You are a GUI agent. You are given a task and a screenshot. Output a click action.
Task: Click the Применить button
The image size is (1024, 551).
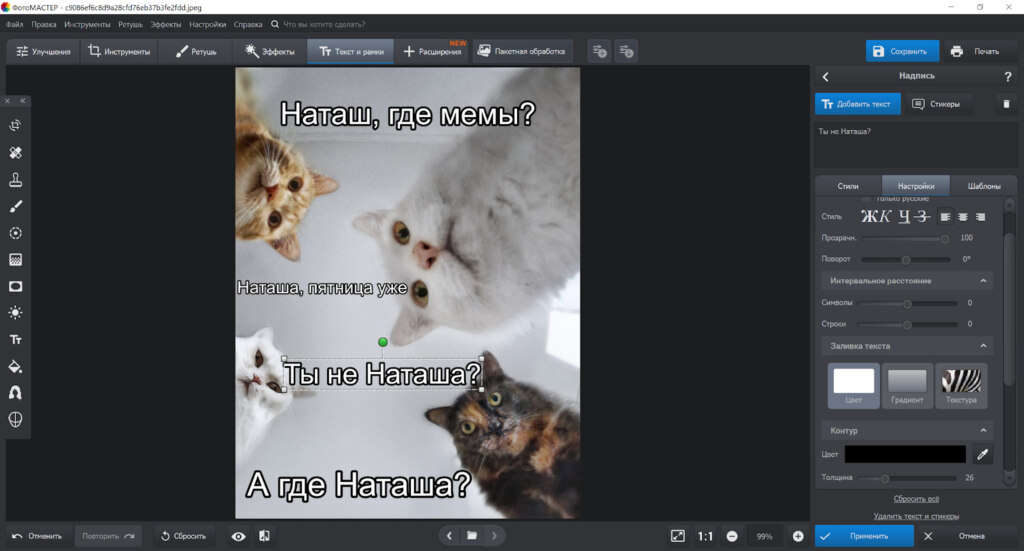(x=863, y=536)
